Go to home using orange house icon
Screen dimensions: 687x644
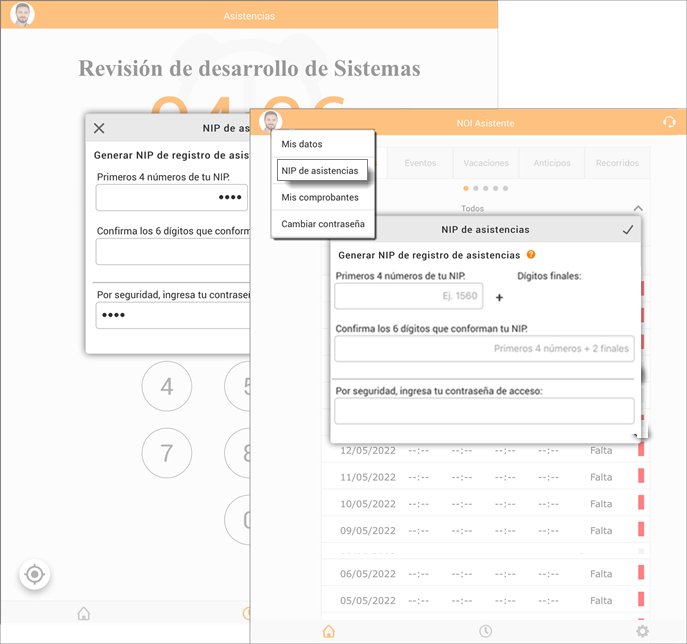(x=328, y=631)
